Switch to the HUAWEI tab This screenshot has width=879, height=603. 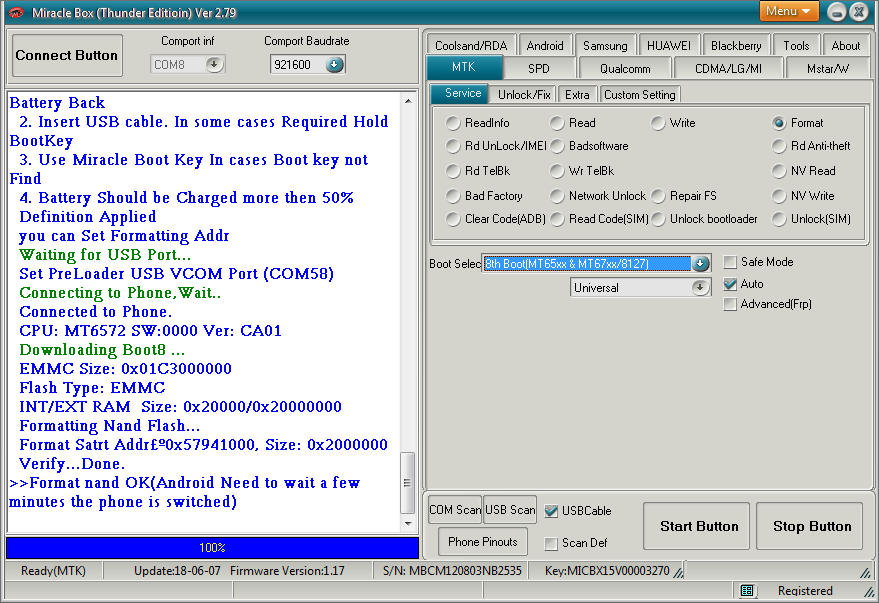[669, 45]
